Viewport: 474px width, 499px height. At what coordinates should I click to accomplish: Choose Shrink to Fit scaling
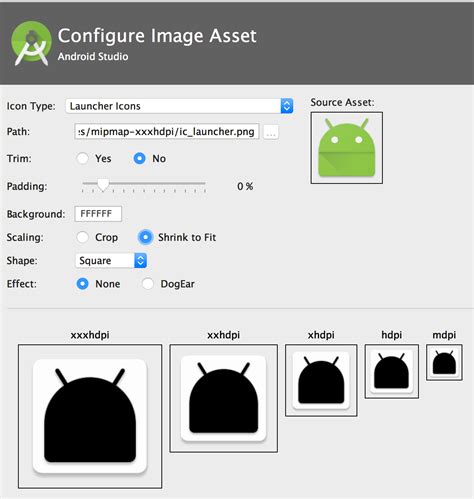(x=145, y=237)
